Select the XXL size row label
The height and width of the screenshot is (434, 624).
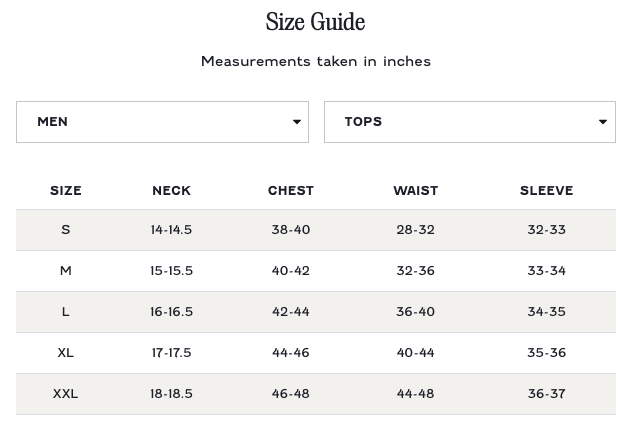(x=66, y=394)
